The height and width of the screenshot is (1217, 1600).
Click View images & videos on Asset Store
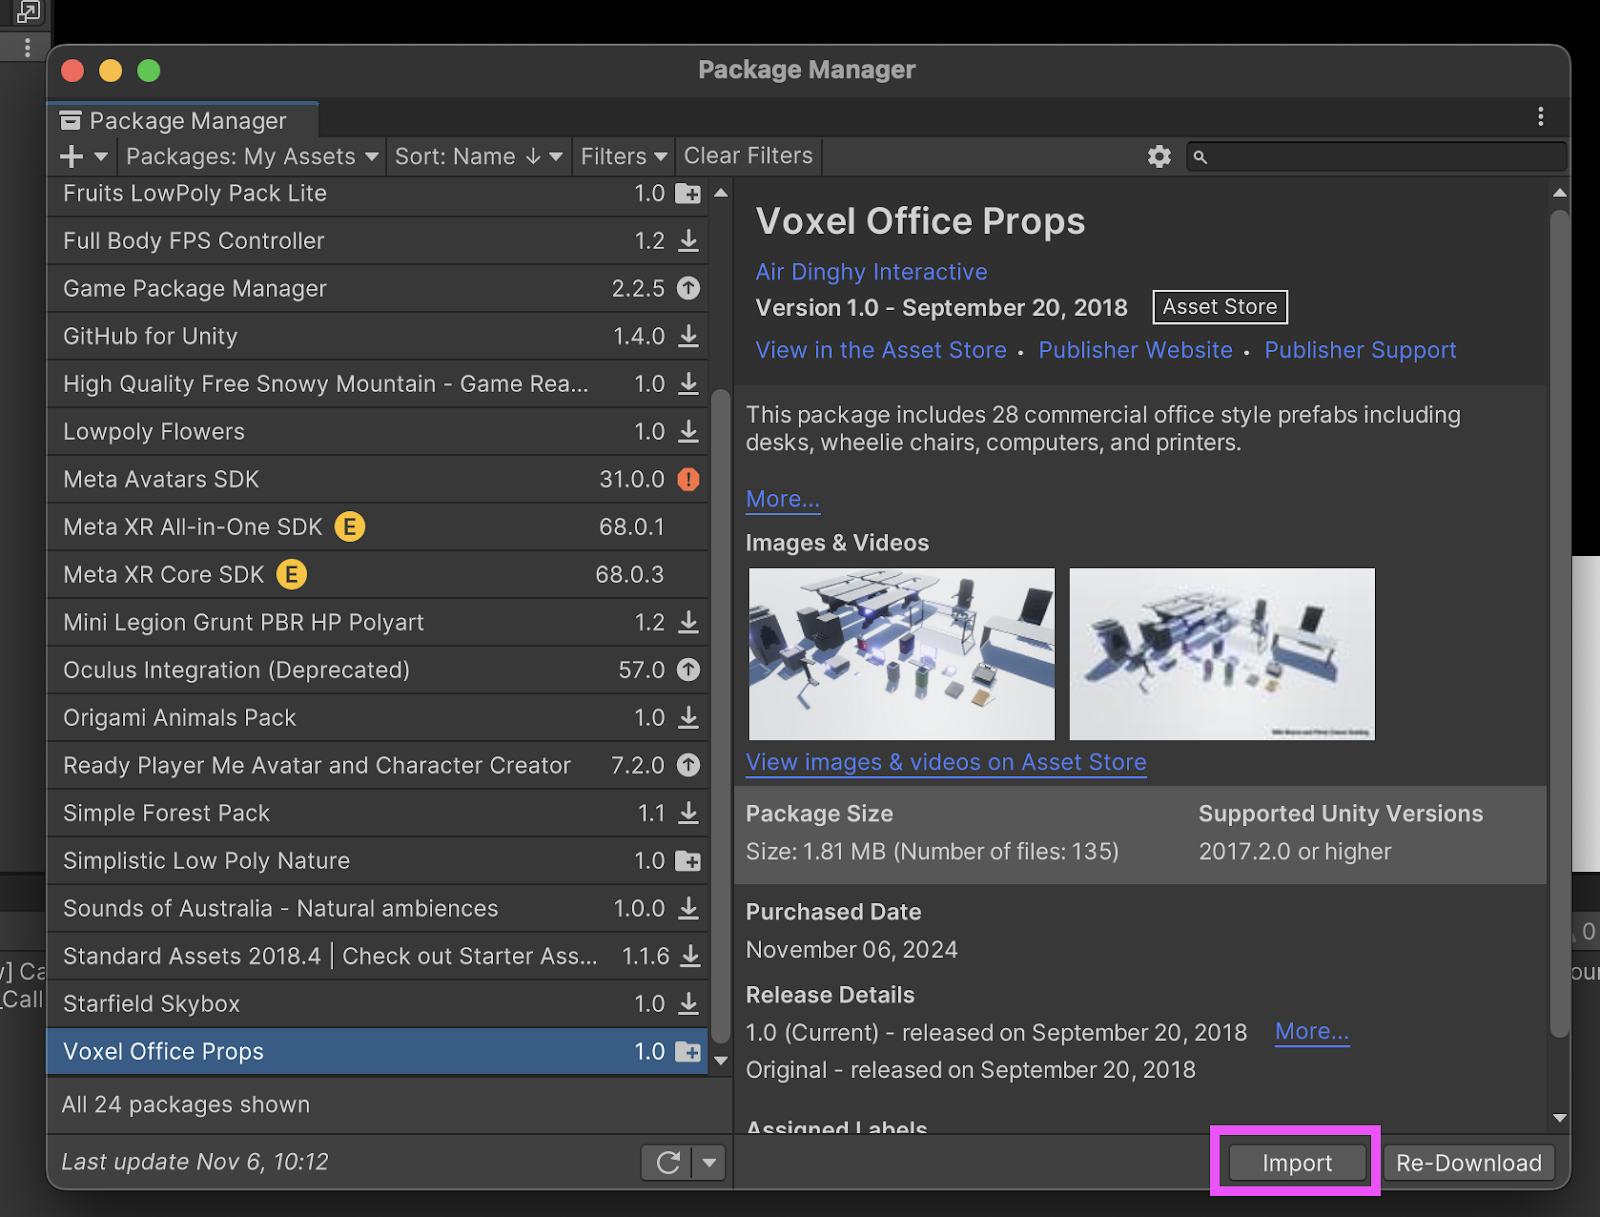coord(946,762)
